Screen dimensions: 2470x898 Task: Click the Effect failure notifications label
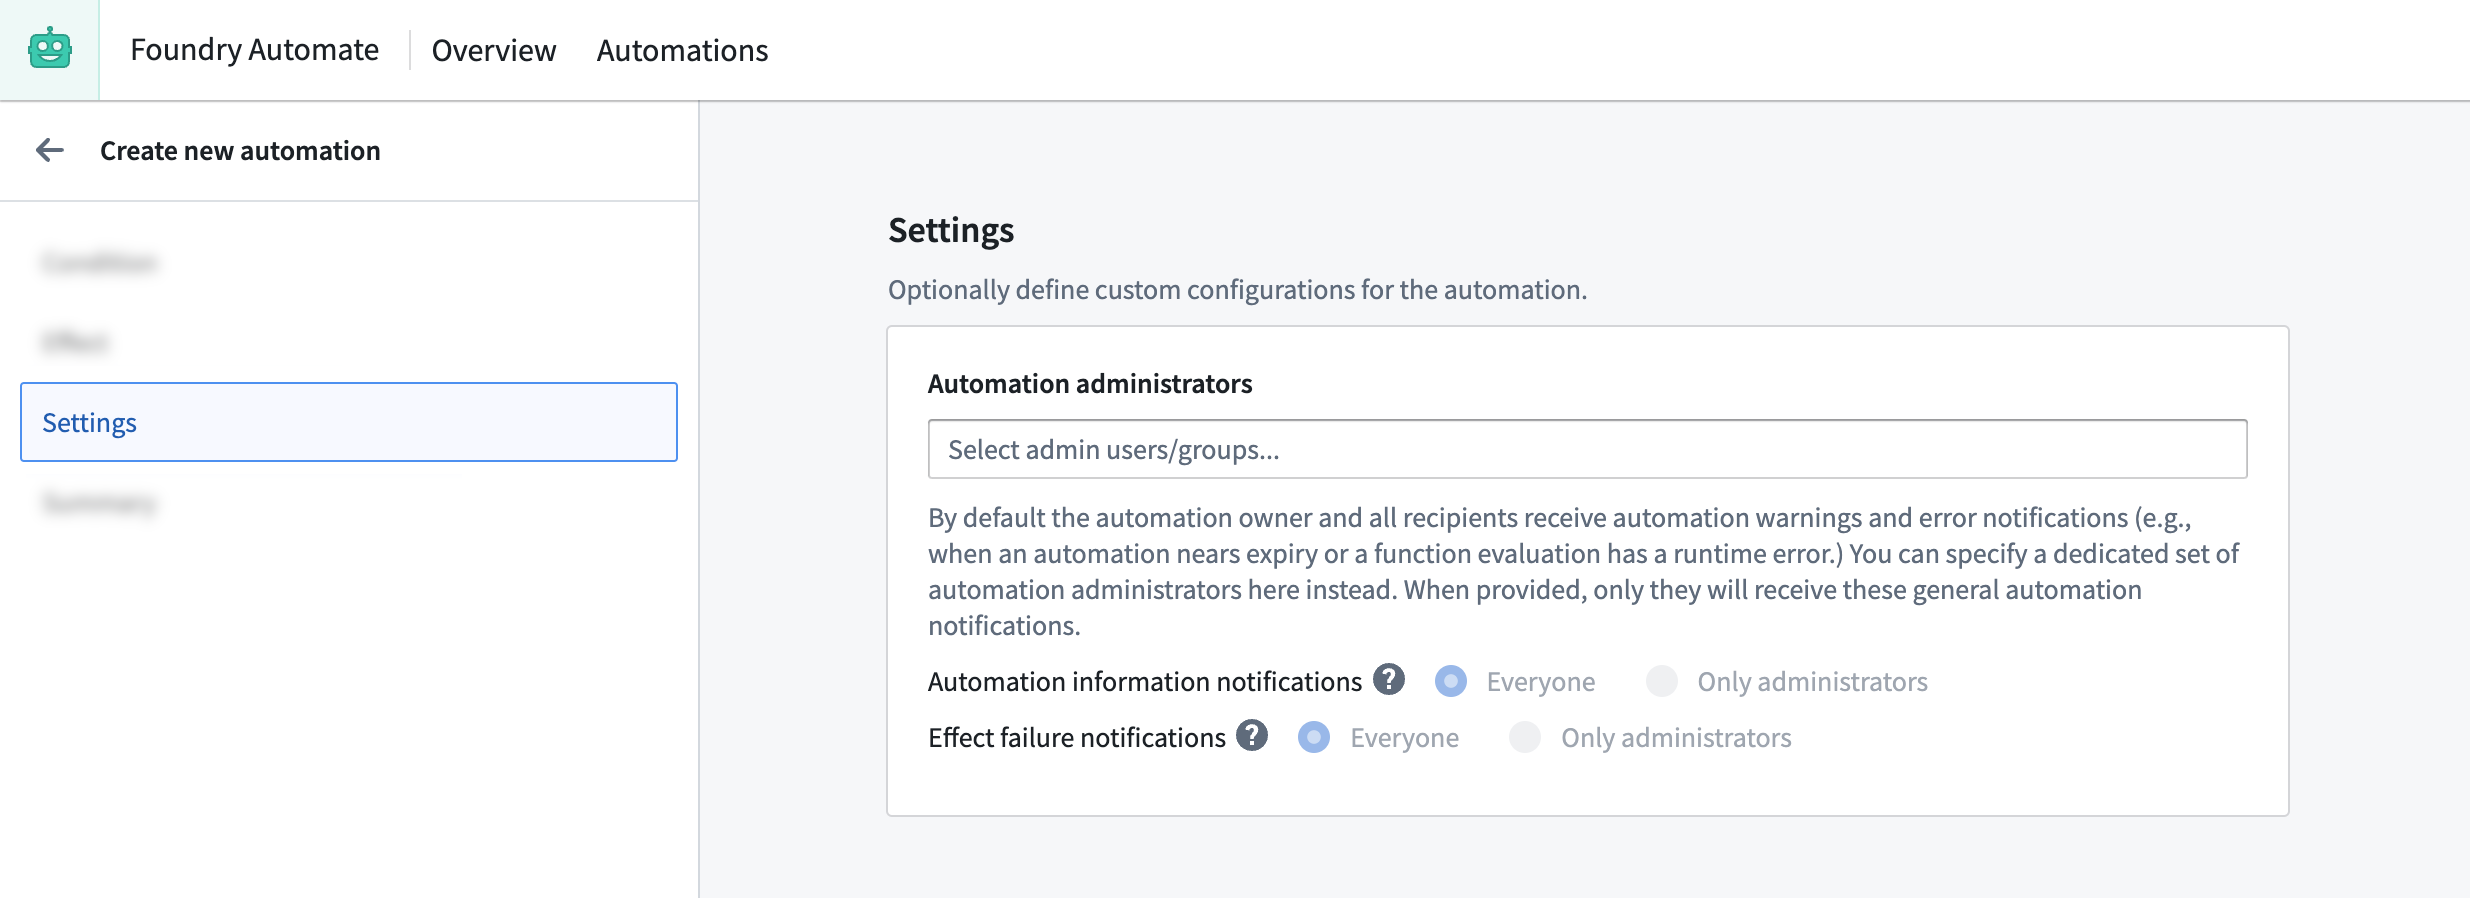click(x=1077, y=738)
